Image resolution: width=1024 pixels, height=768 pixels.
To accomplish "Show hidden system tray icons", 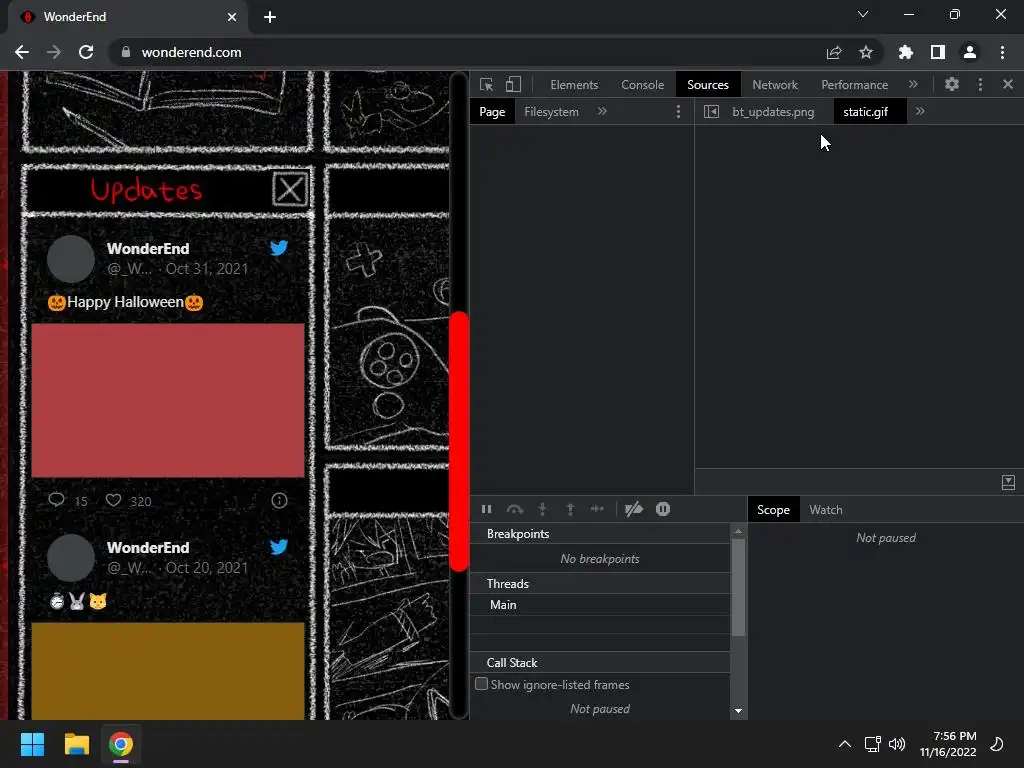I will coord(844,744).
